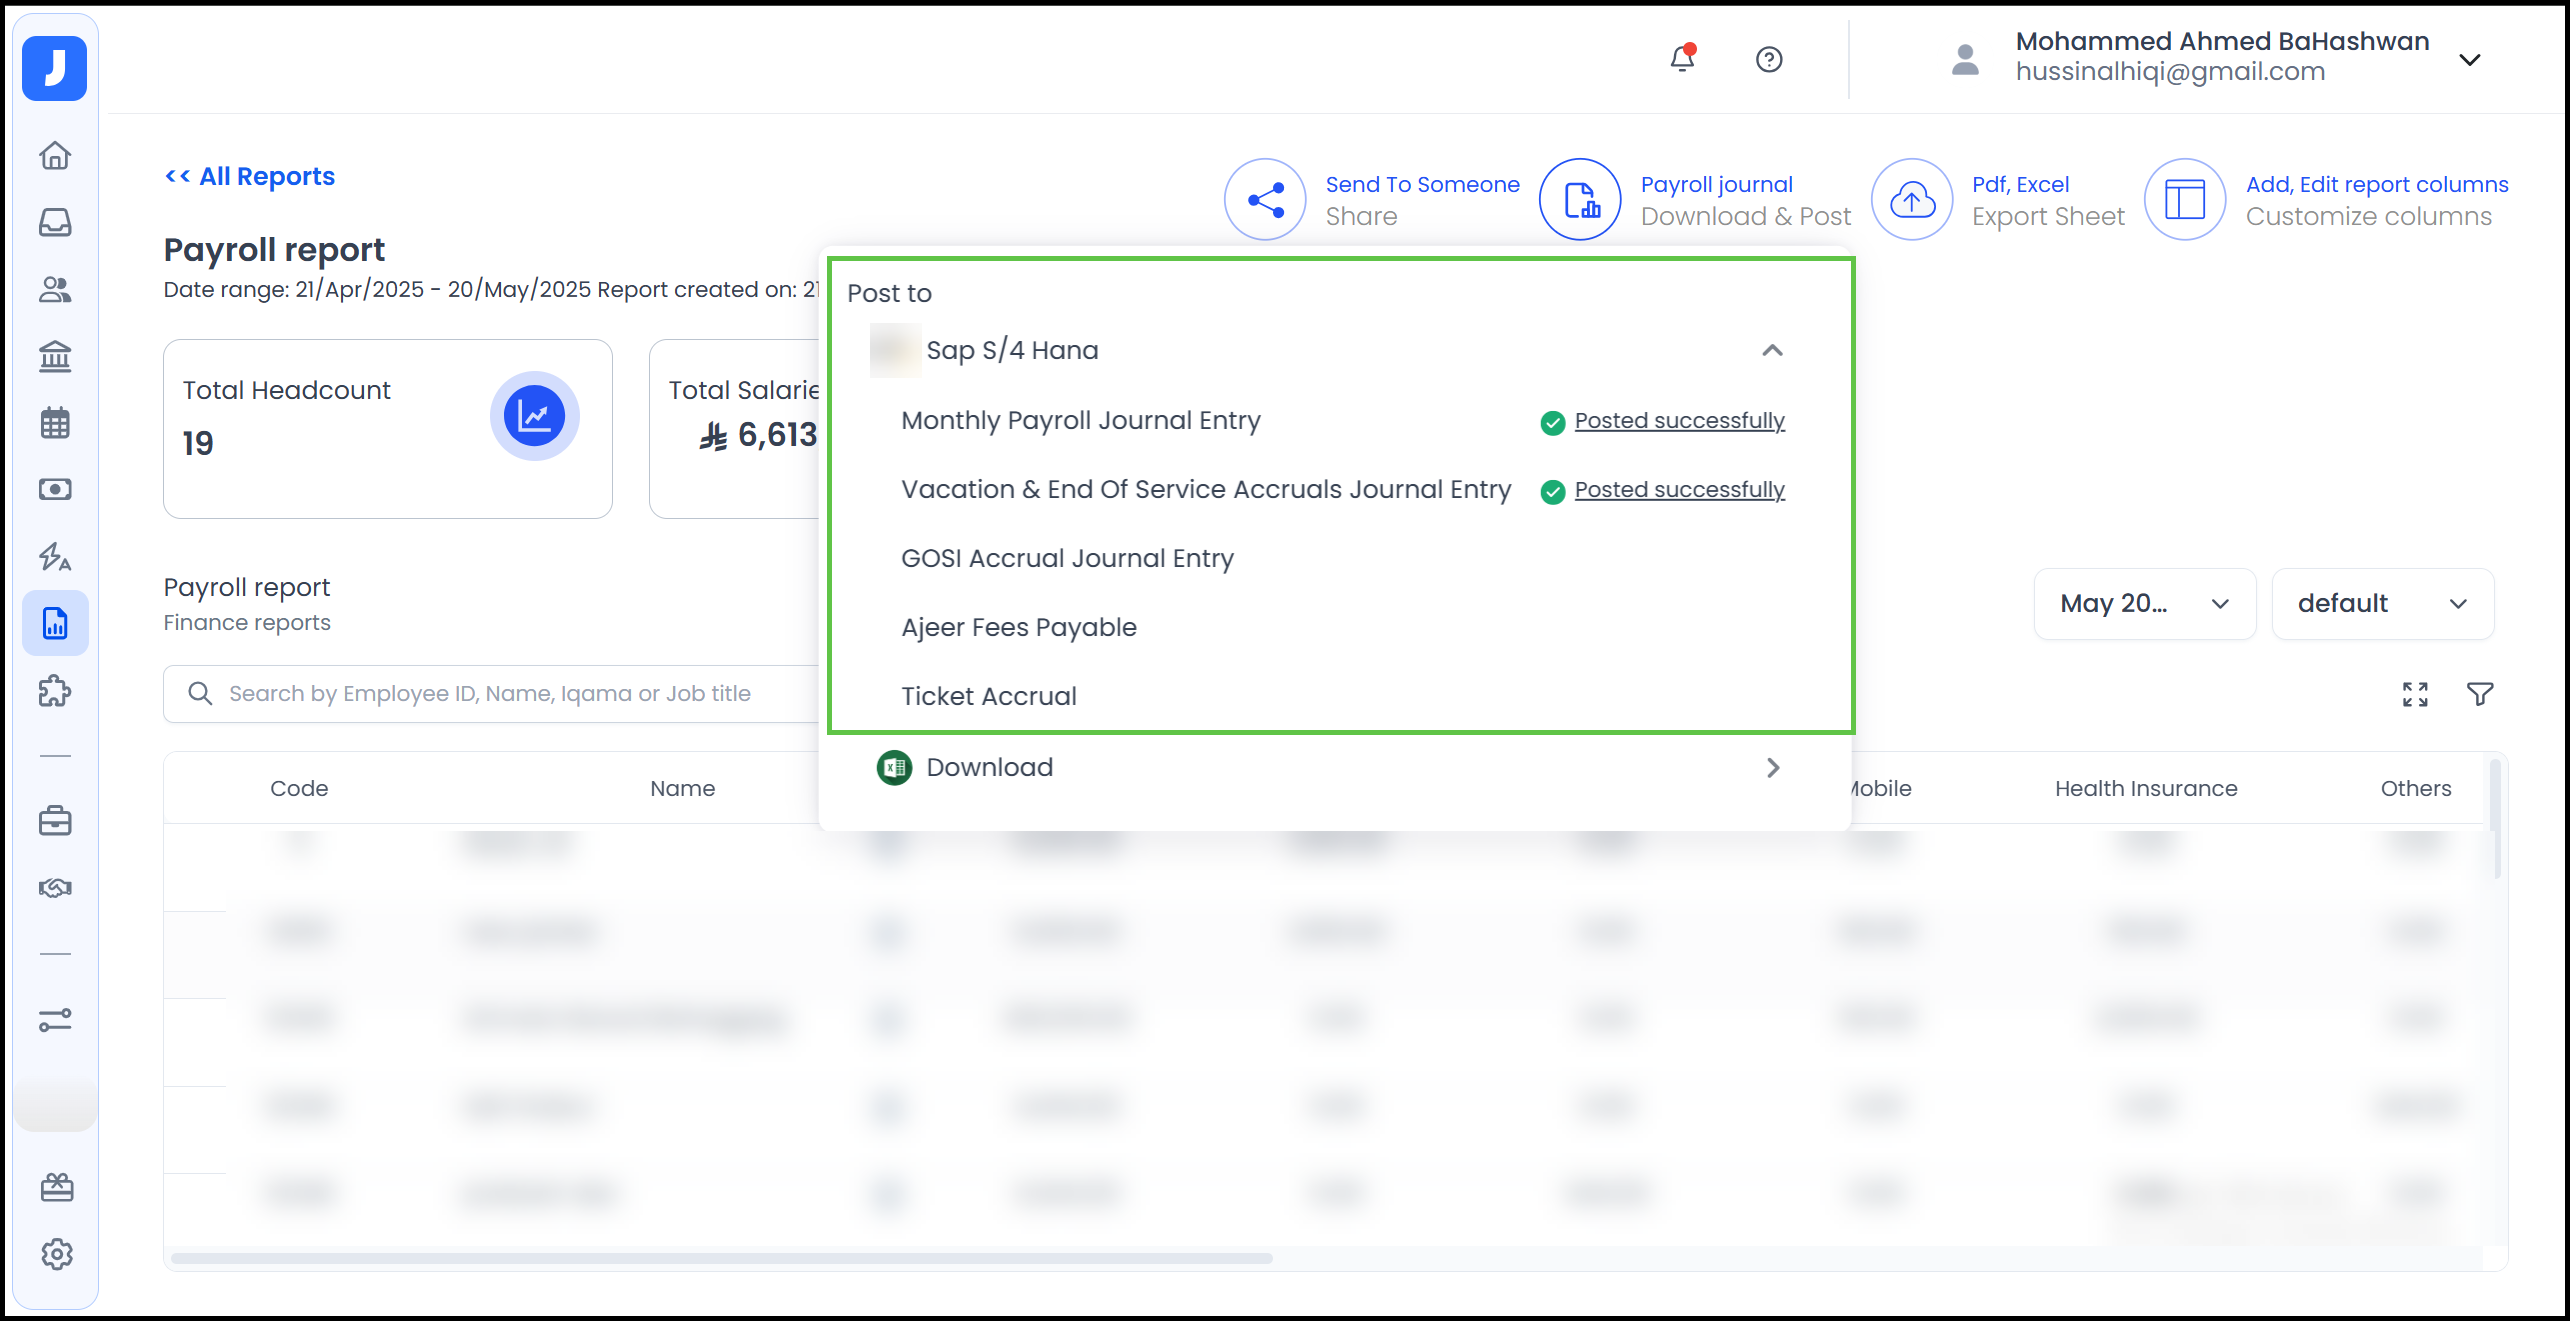Viewport: 2570px width, 1321px height.
Task: Select Ticket Accrual entry
Action: click(x=988, y=697)
